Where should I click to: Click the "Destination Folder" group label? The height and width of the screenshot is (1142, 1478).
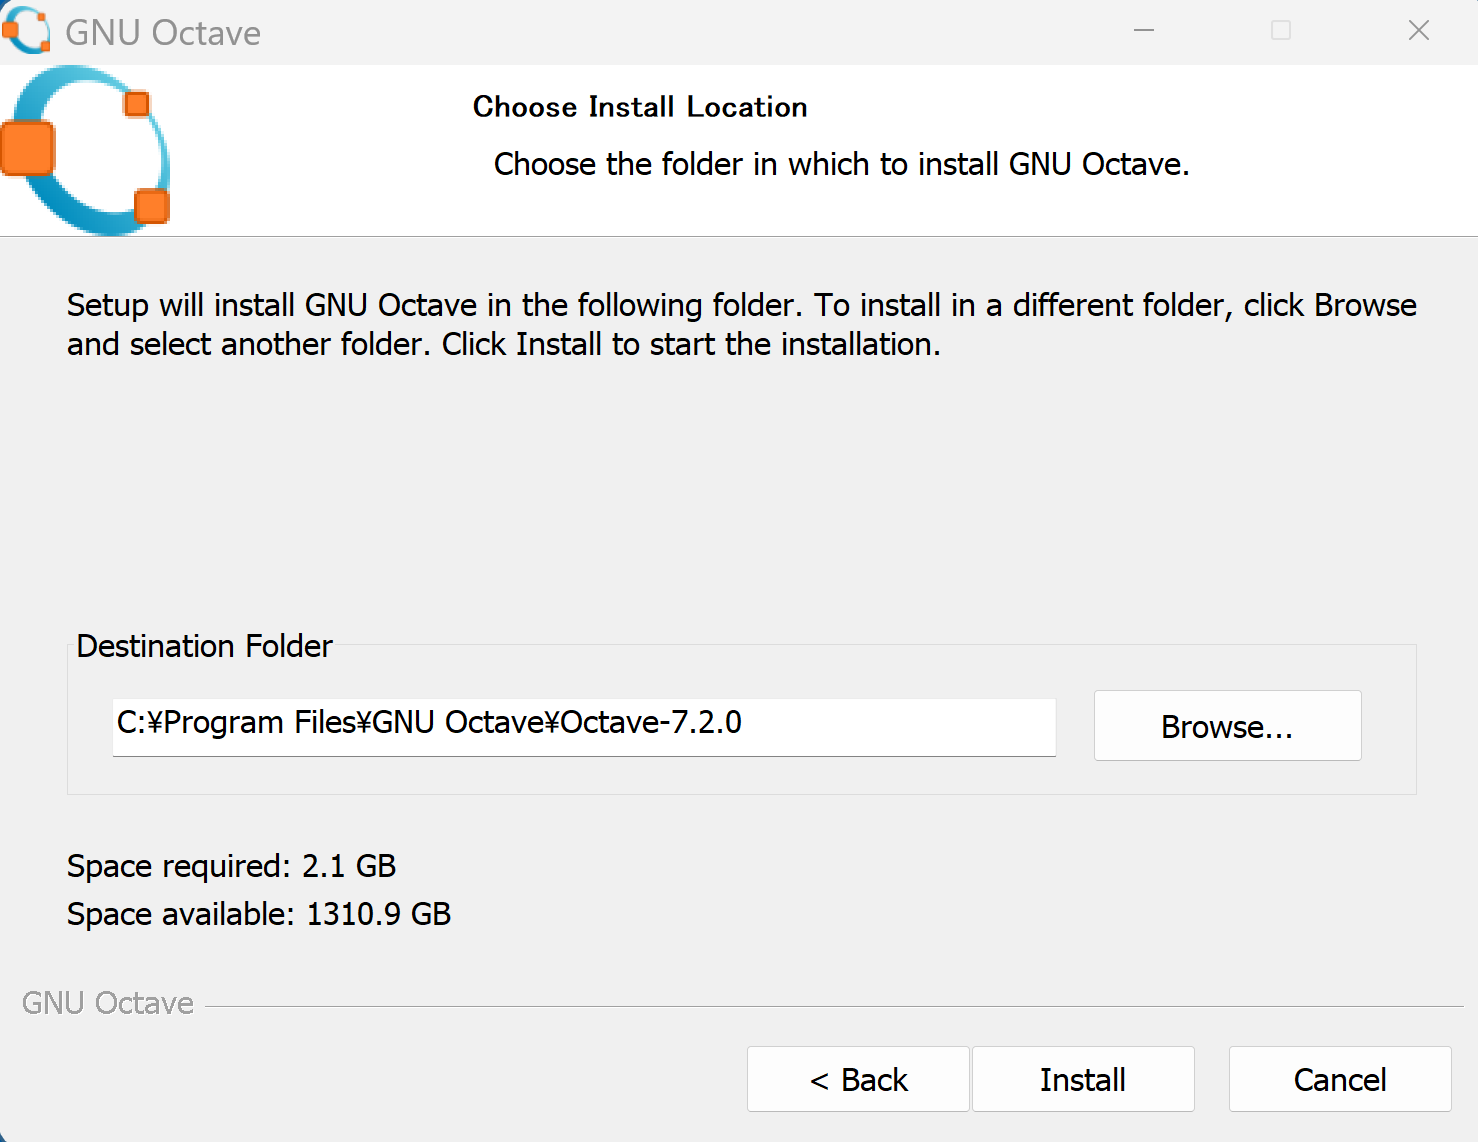(204, 646)
